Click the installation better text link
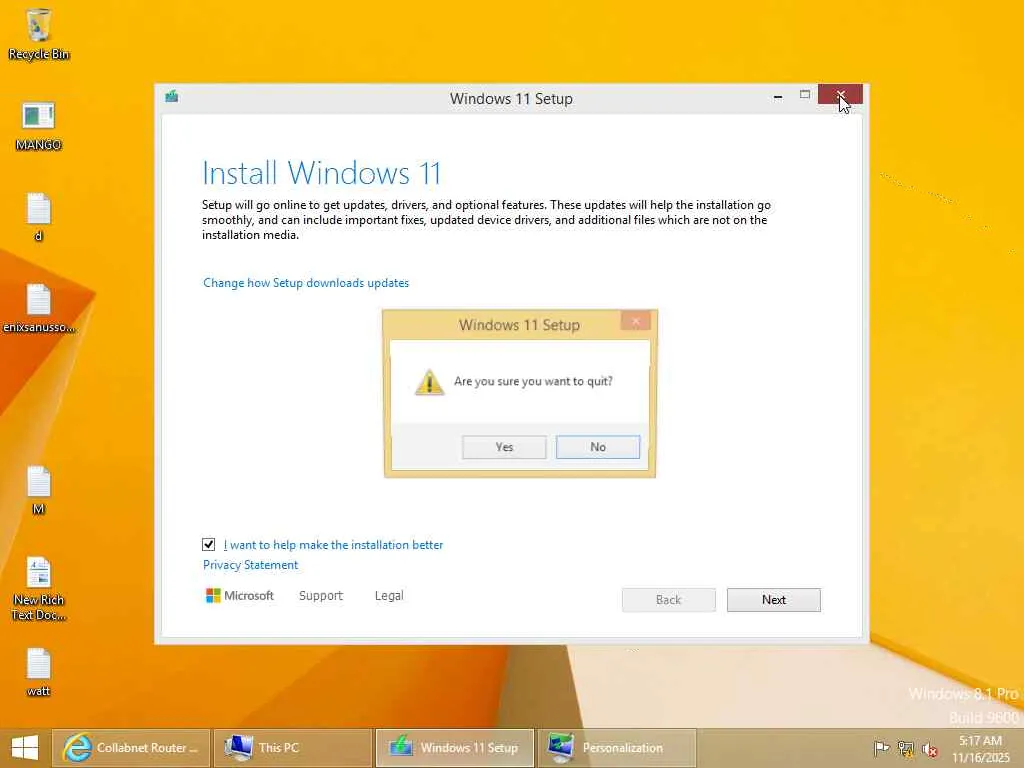This screenshot has height=768, width=1024. click(333, 545)
